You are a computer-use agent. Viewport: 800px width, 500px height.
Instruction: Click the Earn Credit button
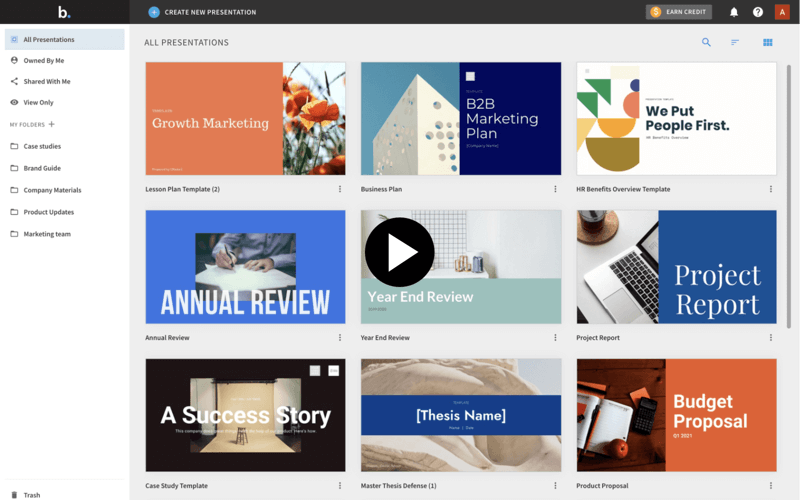(679, 12)
